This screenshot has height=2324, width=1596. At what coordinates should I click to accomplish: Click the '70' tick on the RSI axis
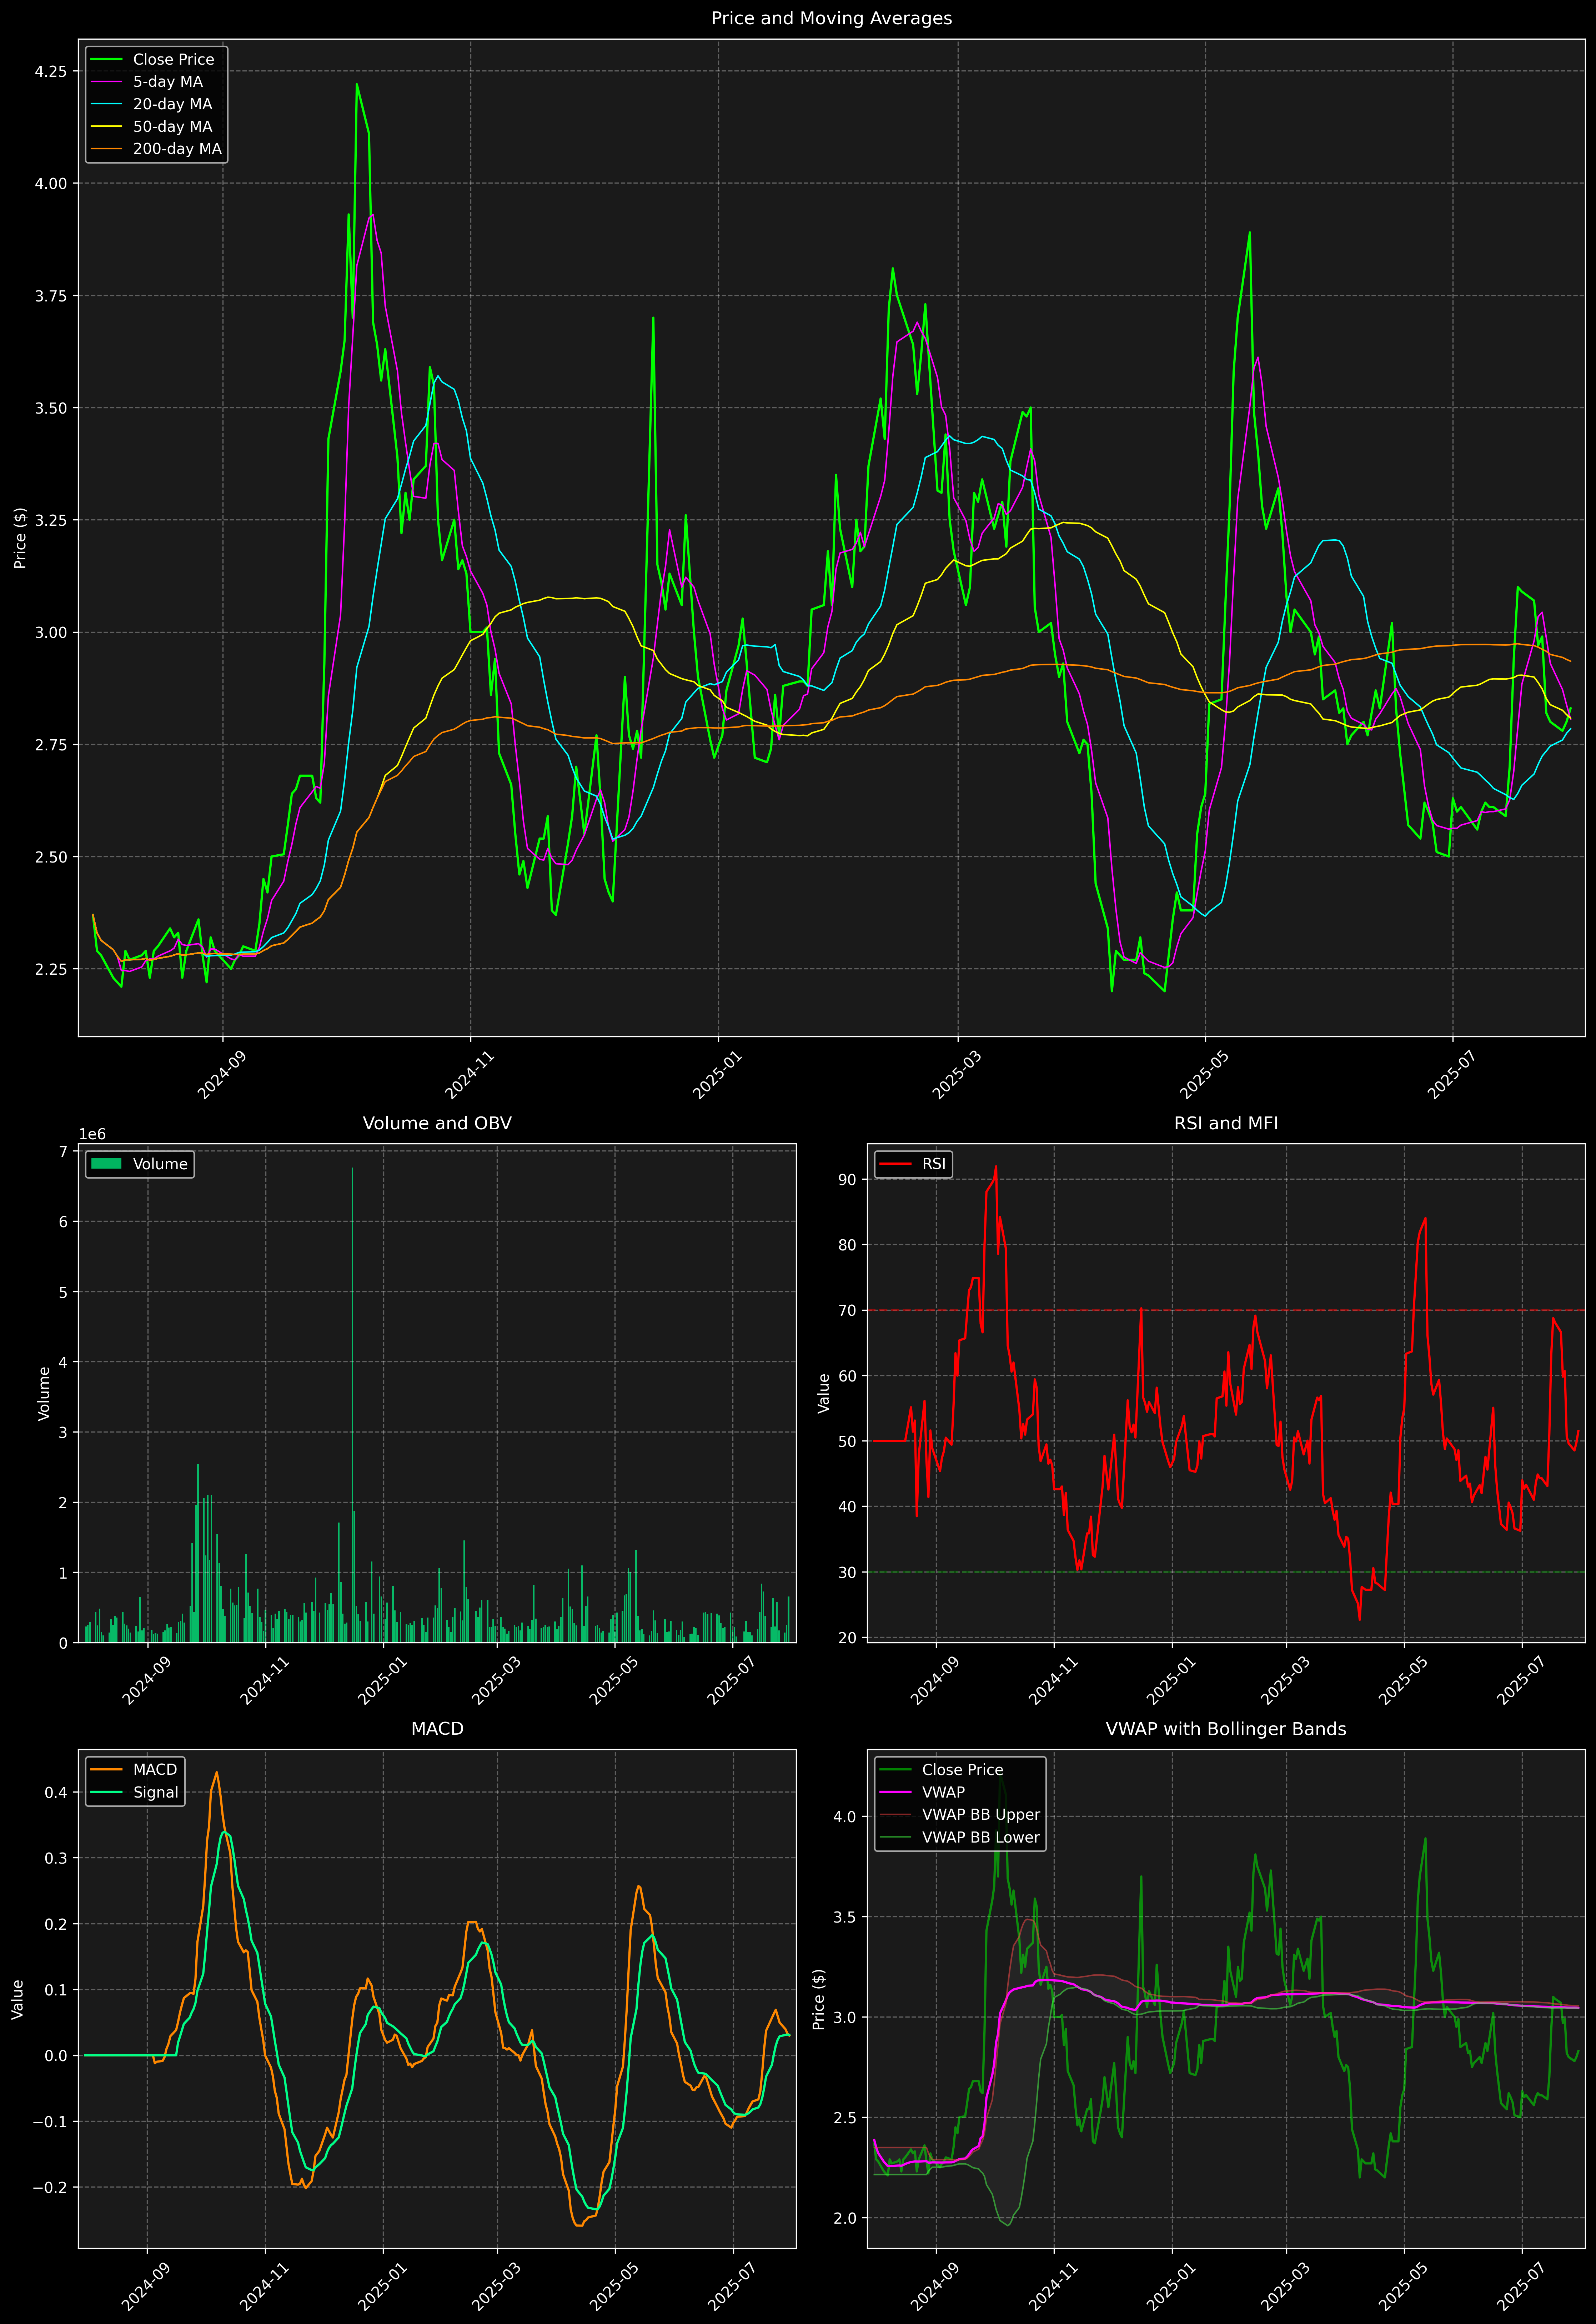848,1310
